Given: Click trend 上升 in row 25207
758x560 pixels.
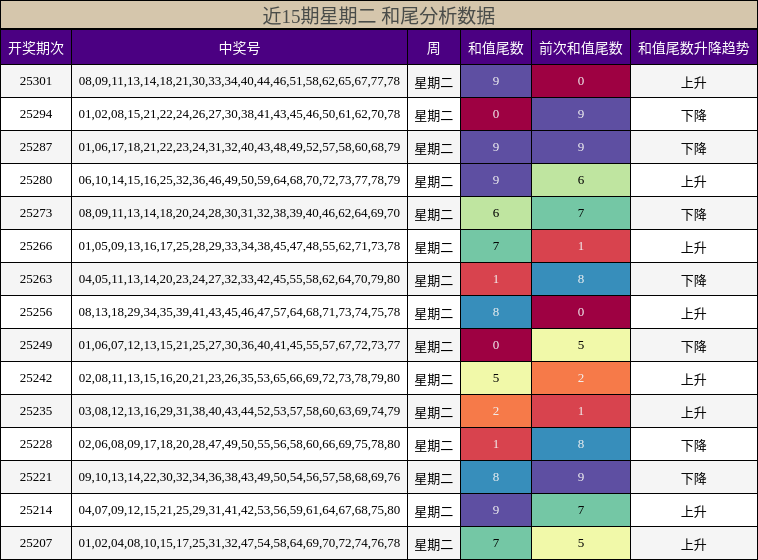Looking at the screenshot, I should (x=694, y=545).
